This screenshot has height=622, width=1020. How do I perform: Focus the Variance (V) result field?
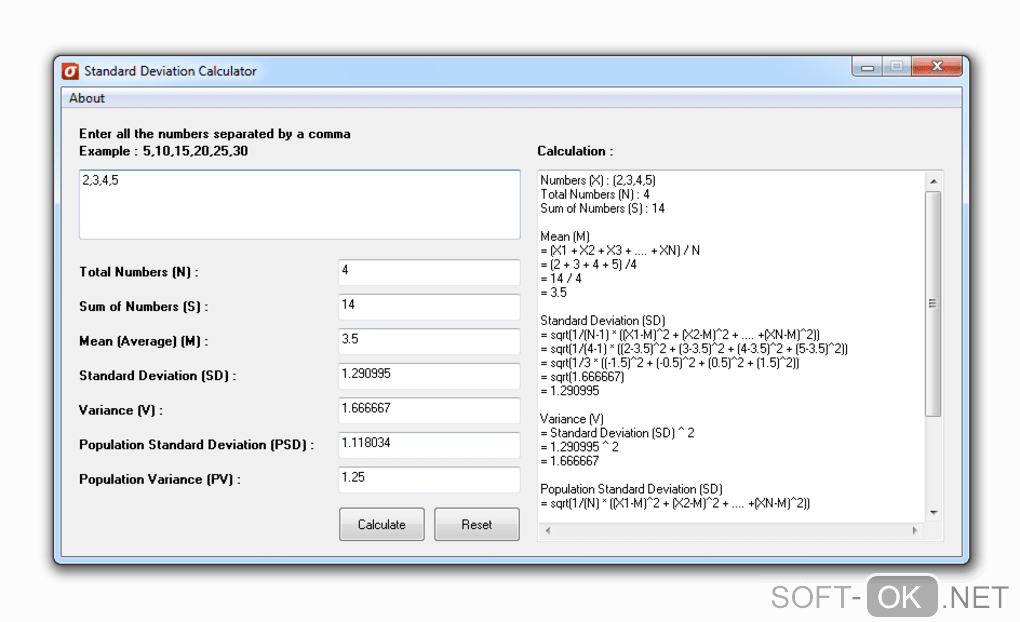pyautogui.click(x=429, y=410)
